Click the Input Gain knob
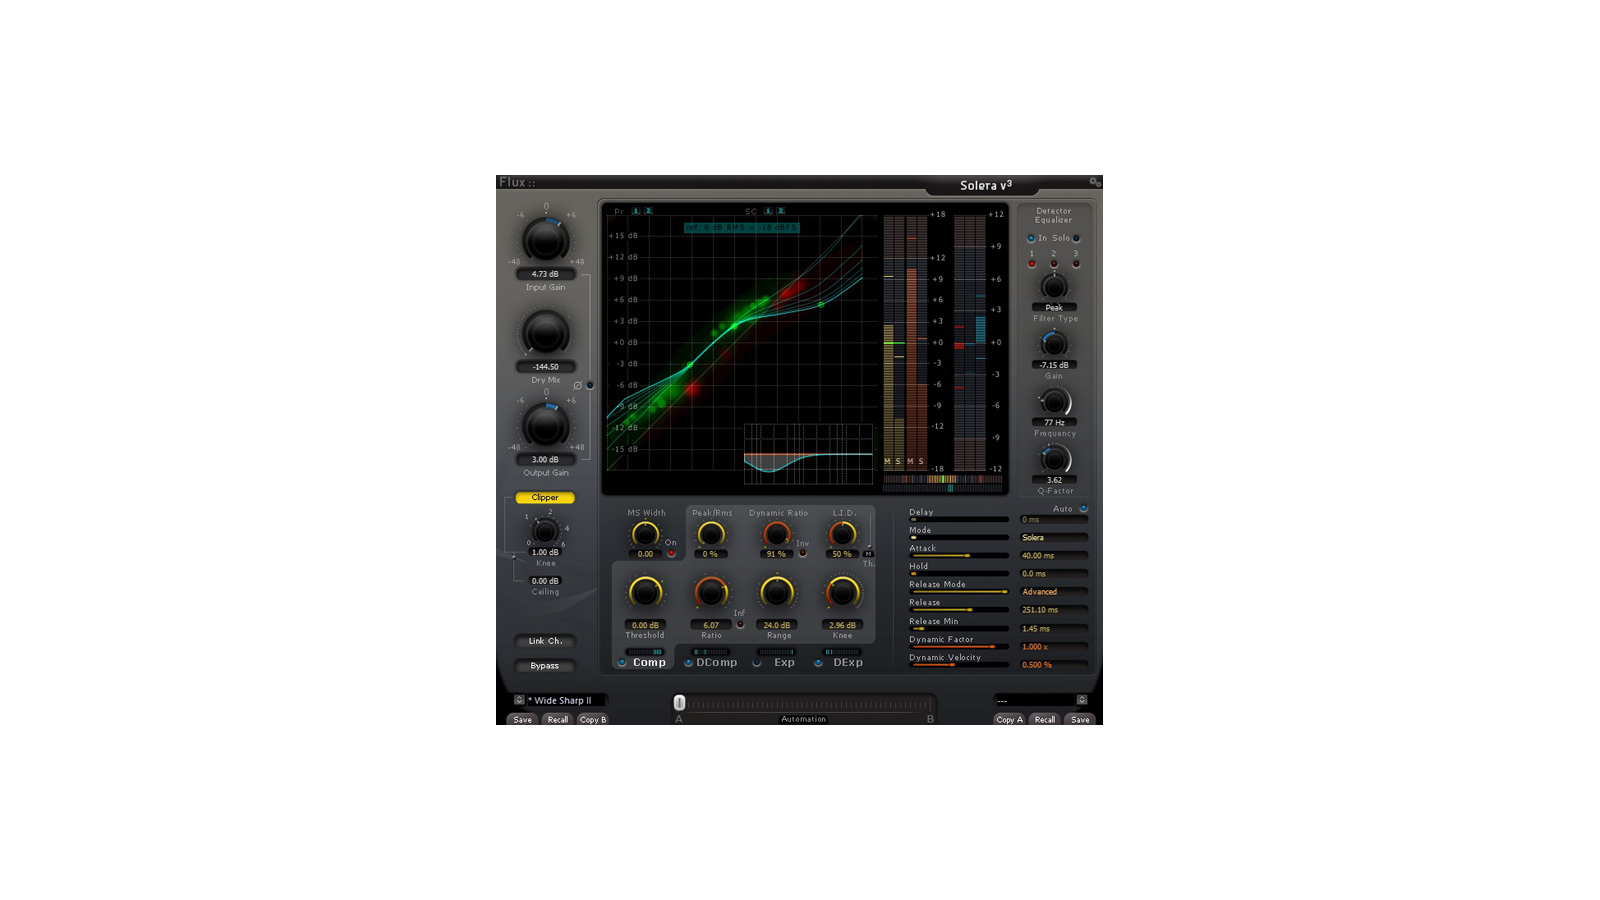Viewport: 1600px width, 900px height. (545, 241)
